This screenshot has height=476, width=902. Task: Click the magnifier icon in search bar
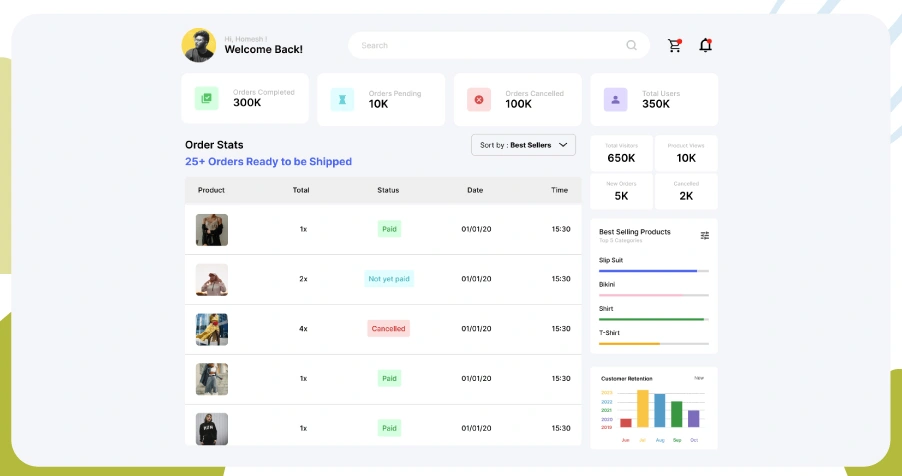click(x=631, y=45)
